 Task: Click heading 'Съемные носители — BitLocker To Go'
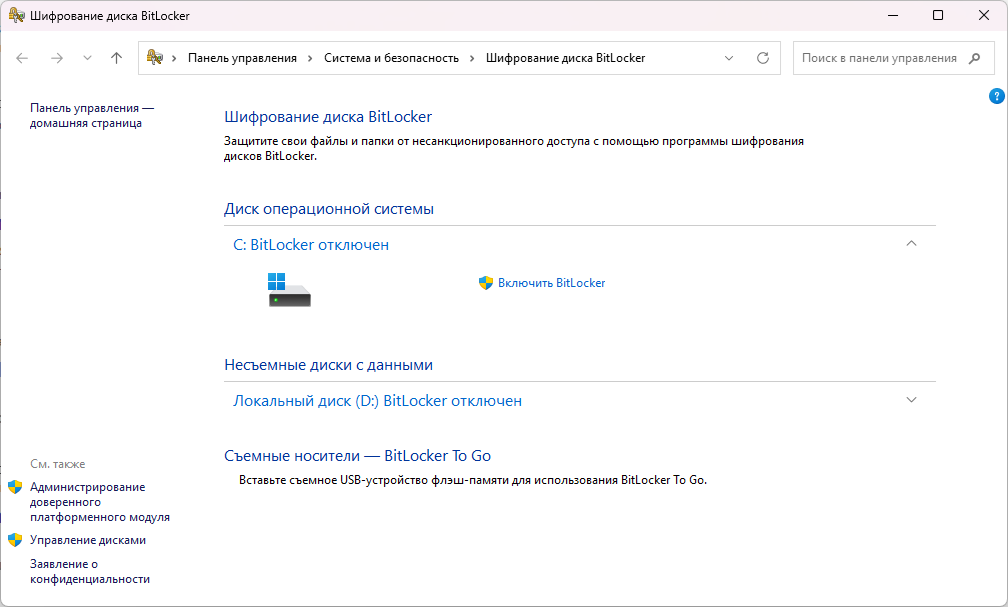coord(357,456)
